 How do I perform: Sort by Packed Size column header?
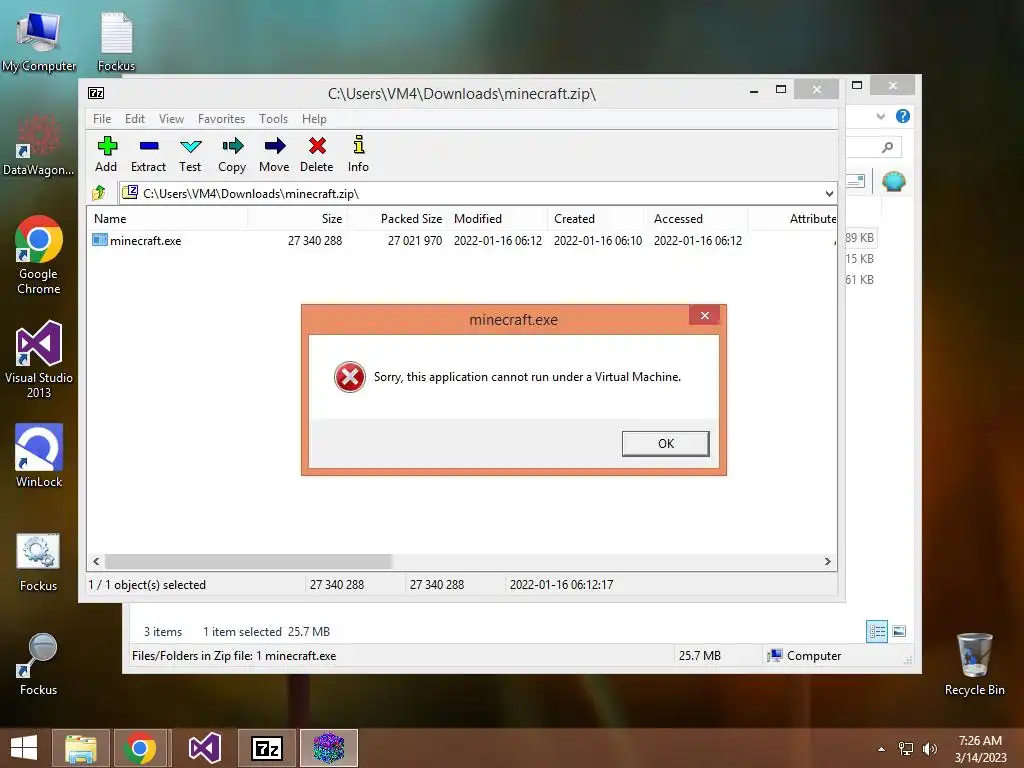tap(397, 219)
